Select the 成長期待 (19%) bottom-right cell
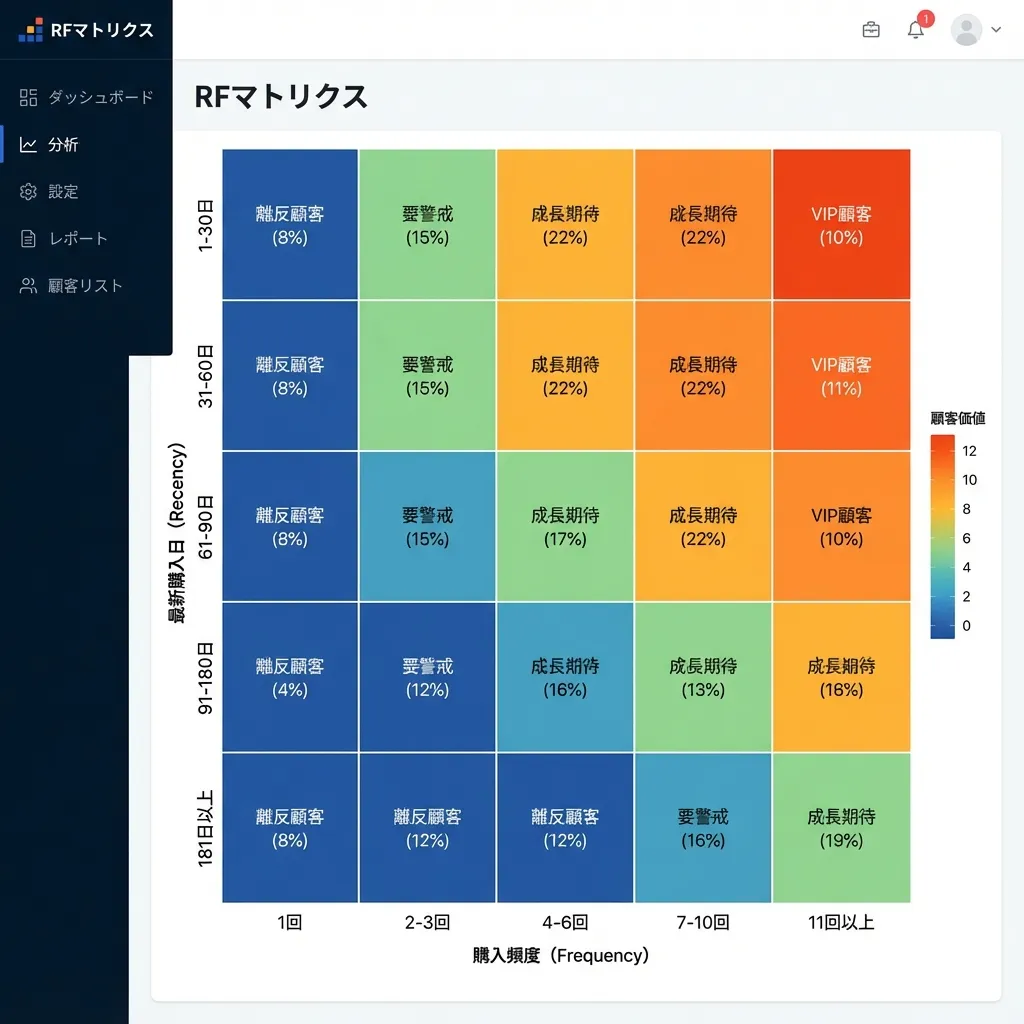The image size is (1024, 1024). 840,828
